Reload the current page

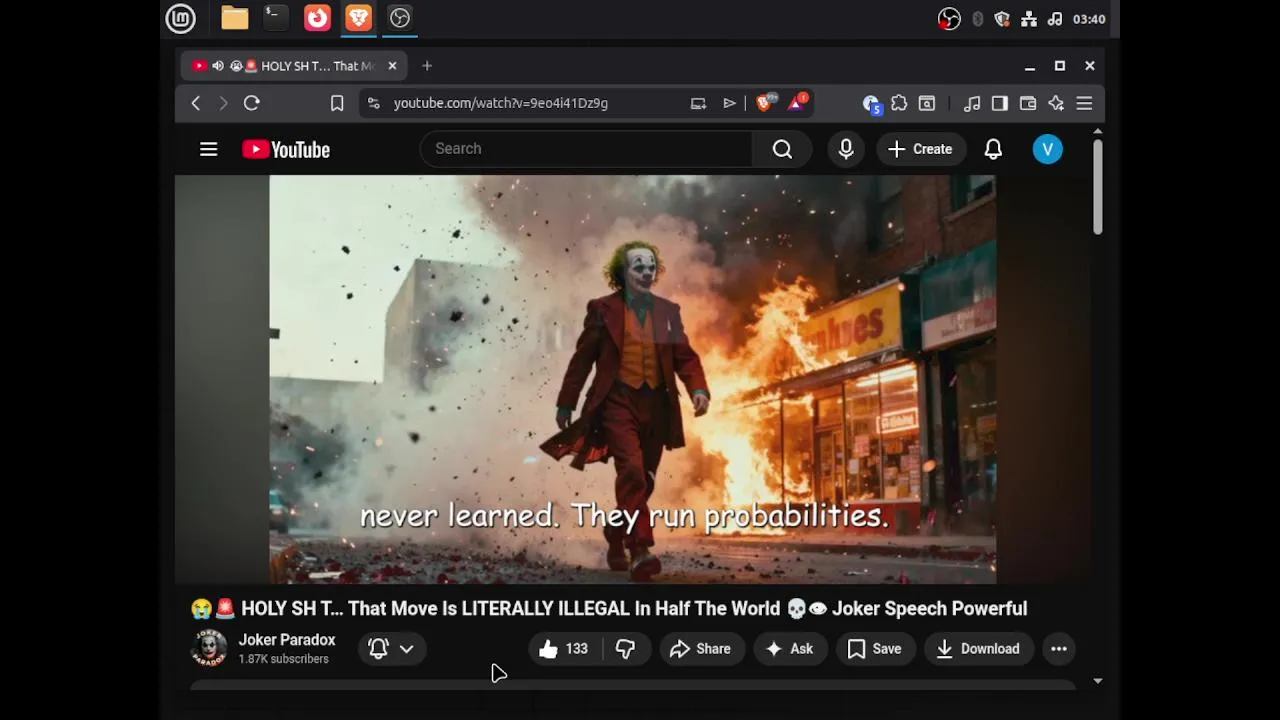[252, 103]
